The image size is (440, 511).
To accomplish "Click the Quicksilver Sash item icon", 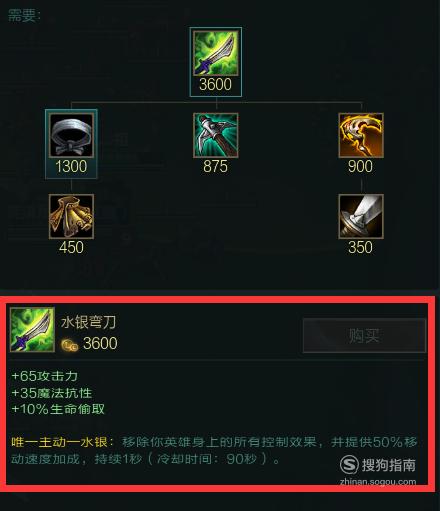I will pos(71,135).
